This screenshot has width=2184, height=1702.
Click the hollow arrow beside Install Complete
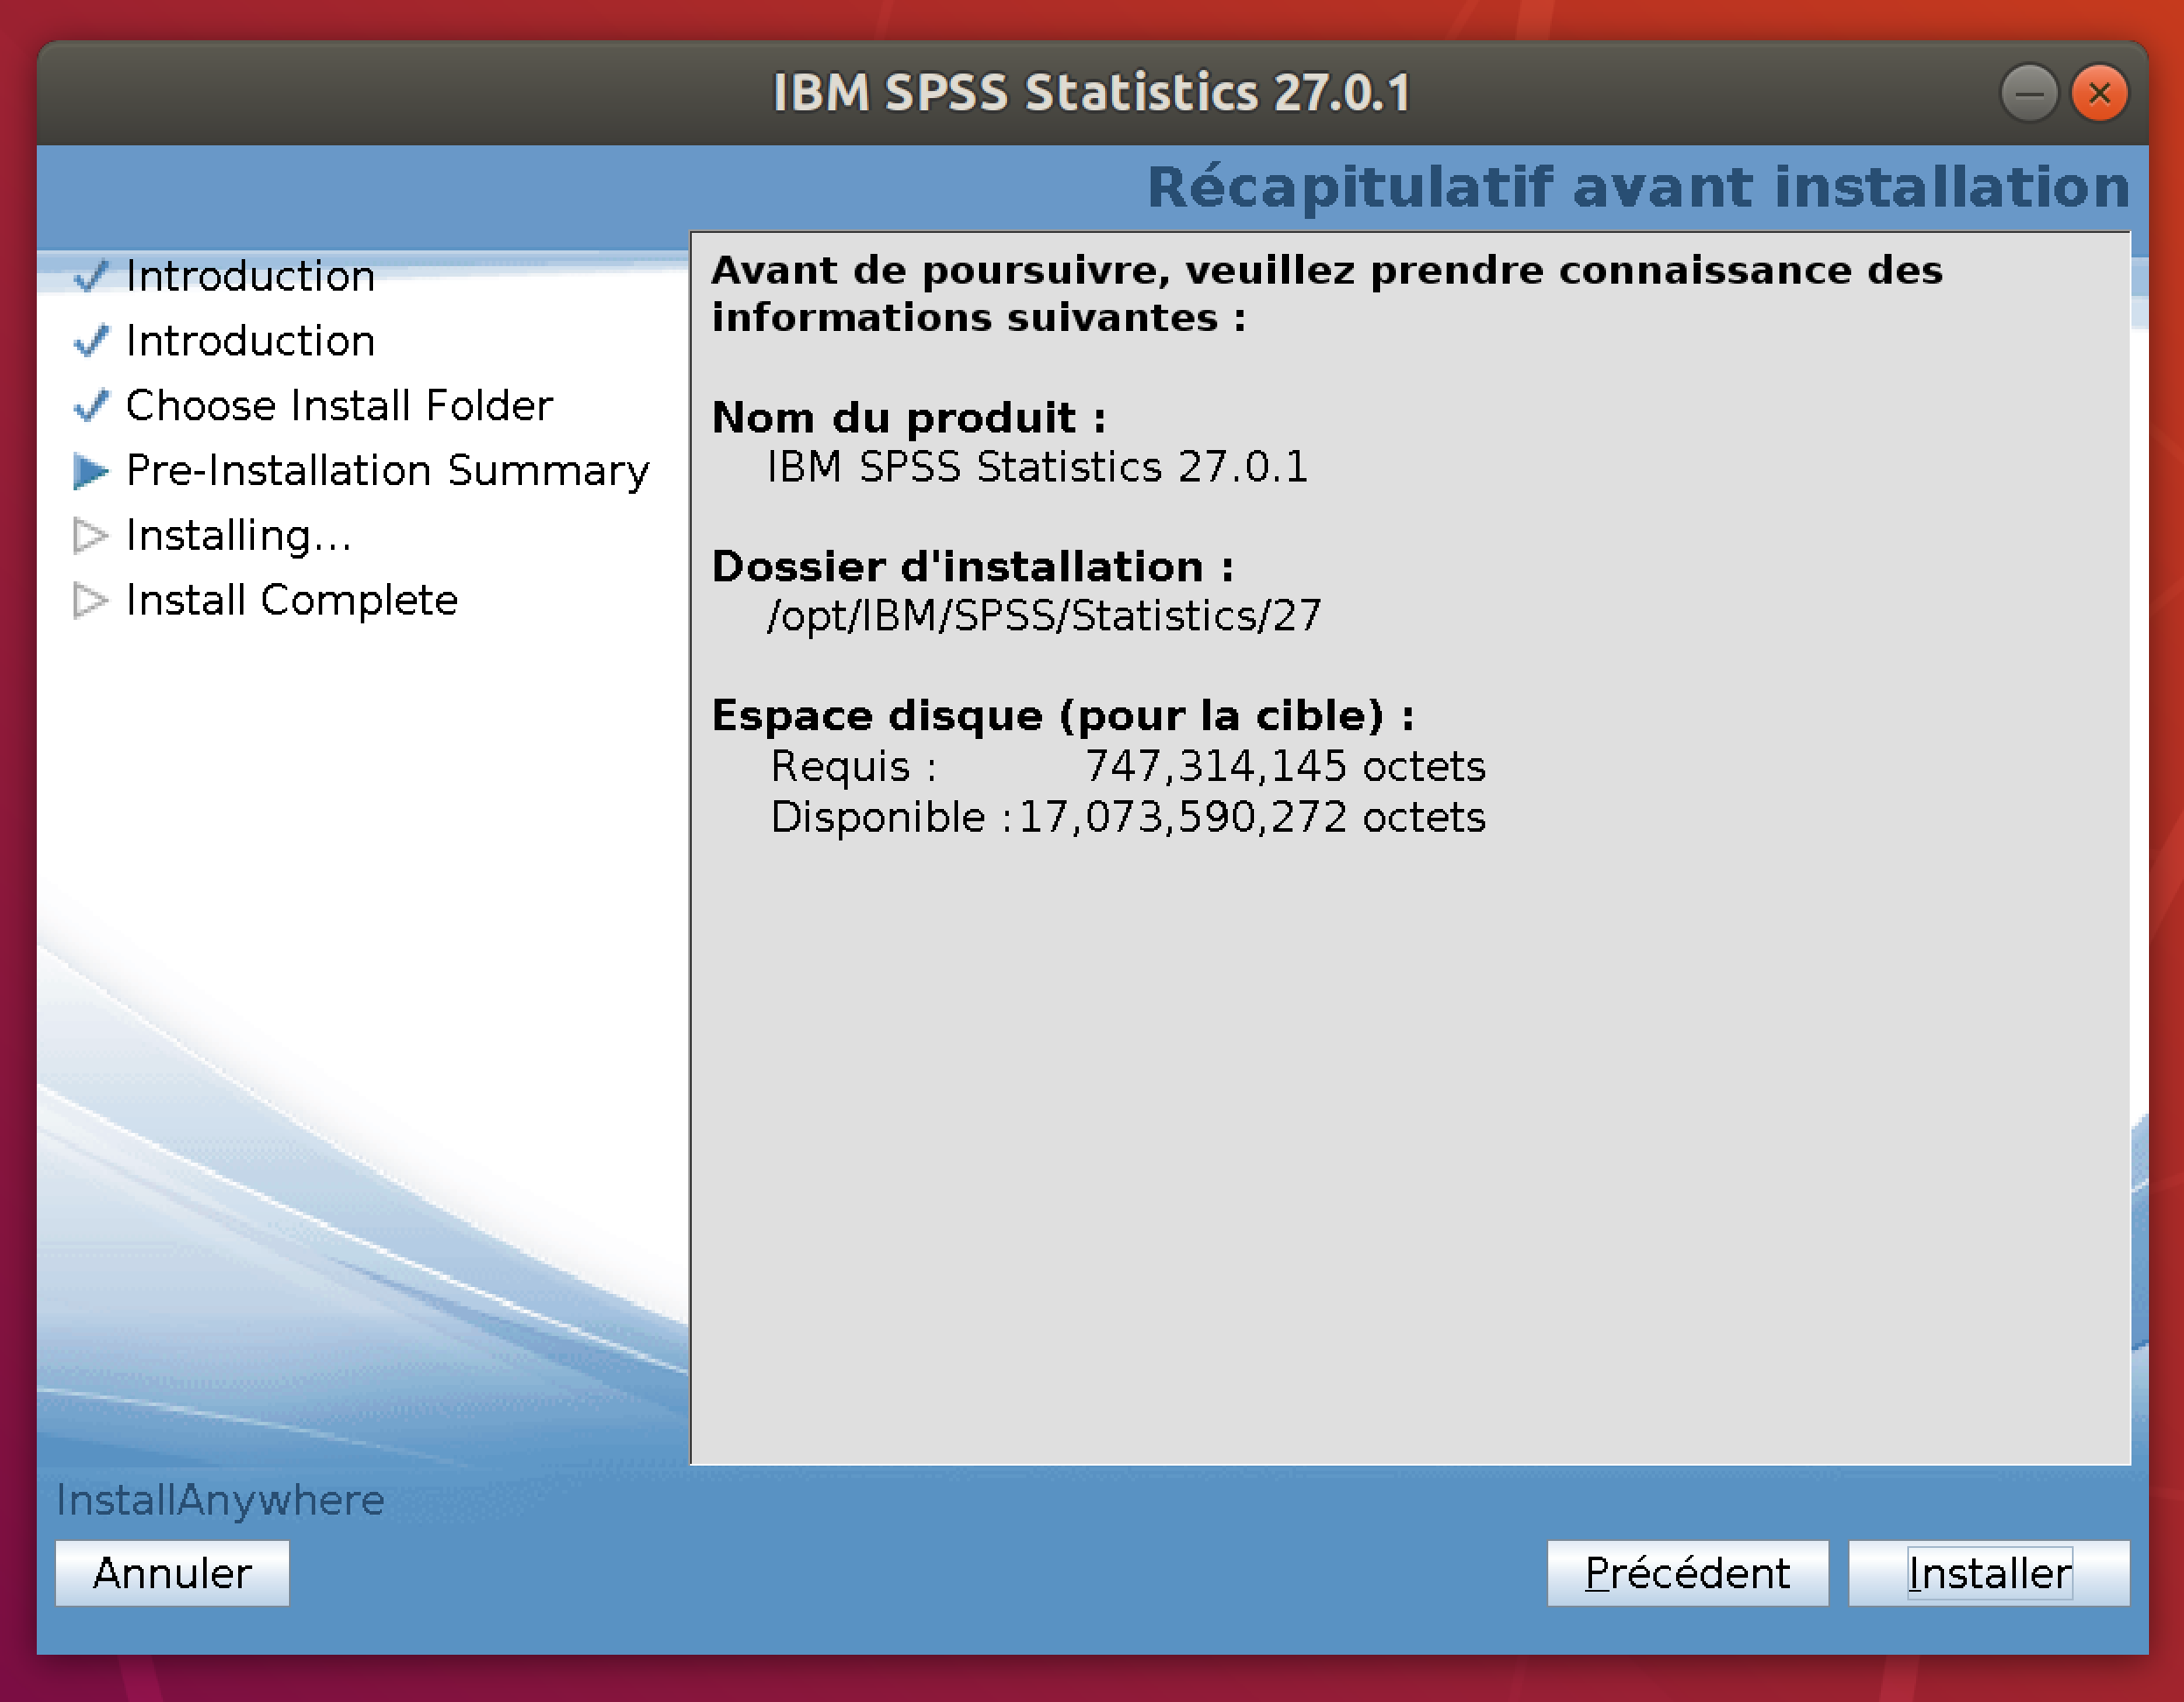point(90,601)
